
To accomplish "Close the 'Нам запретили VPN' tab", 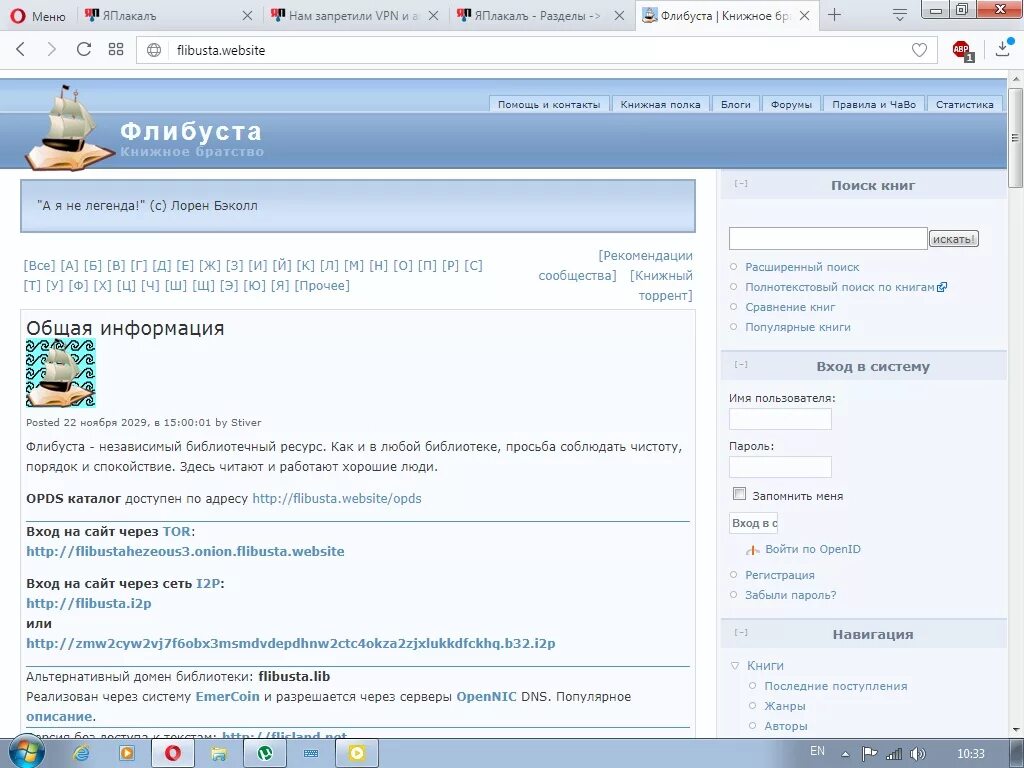I will (433, 16).
